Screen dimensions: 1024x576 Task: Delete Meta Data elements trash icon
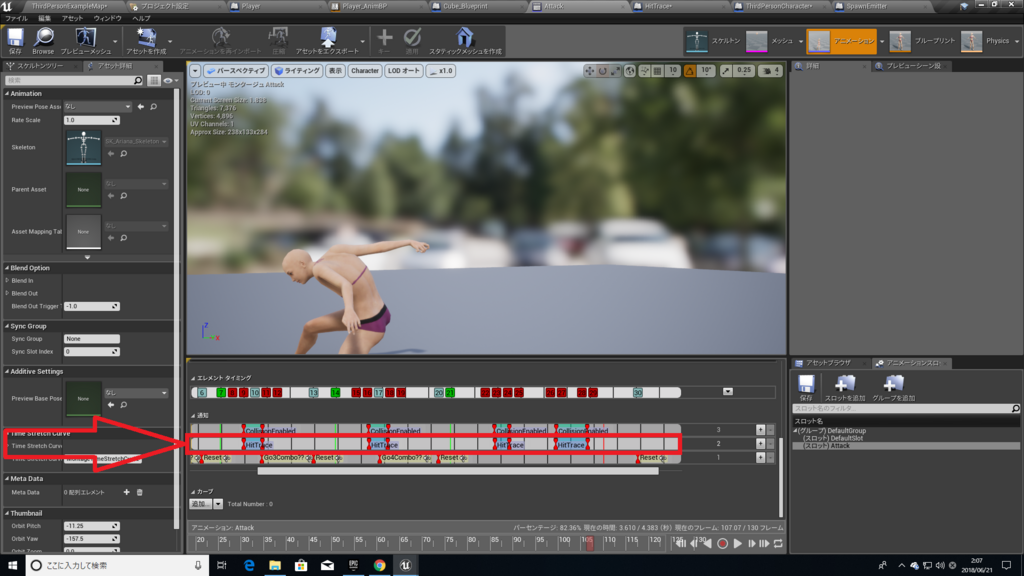[x=140, y=492]
